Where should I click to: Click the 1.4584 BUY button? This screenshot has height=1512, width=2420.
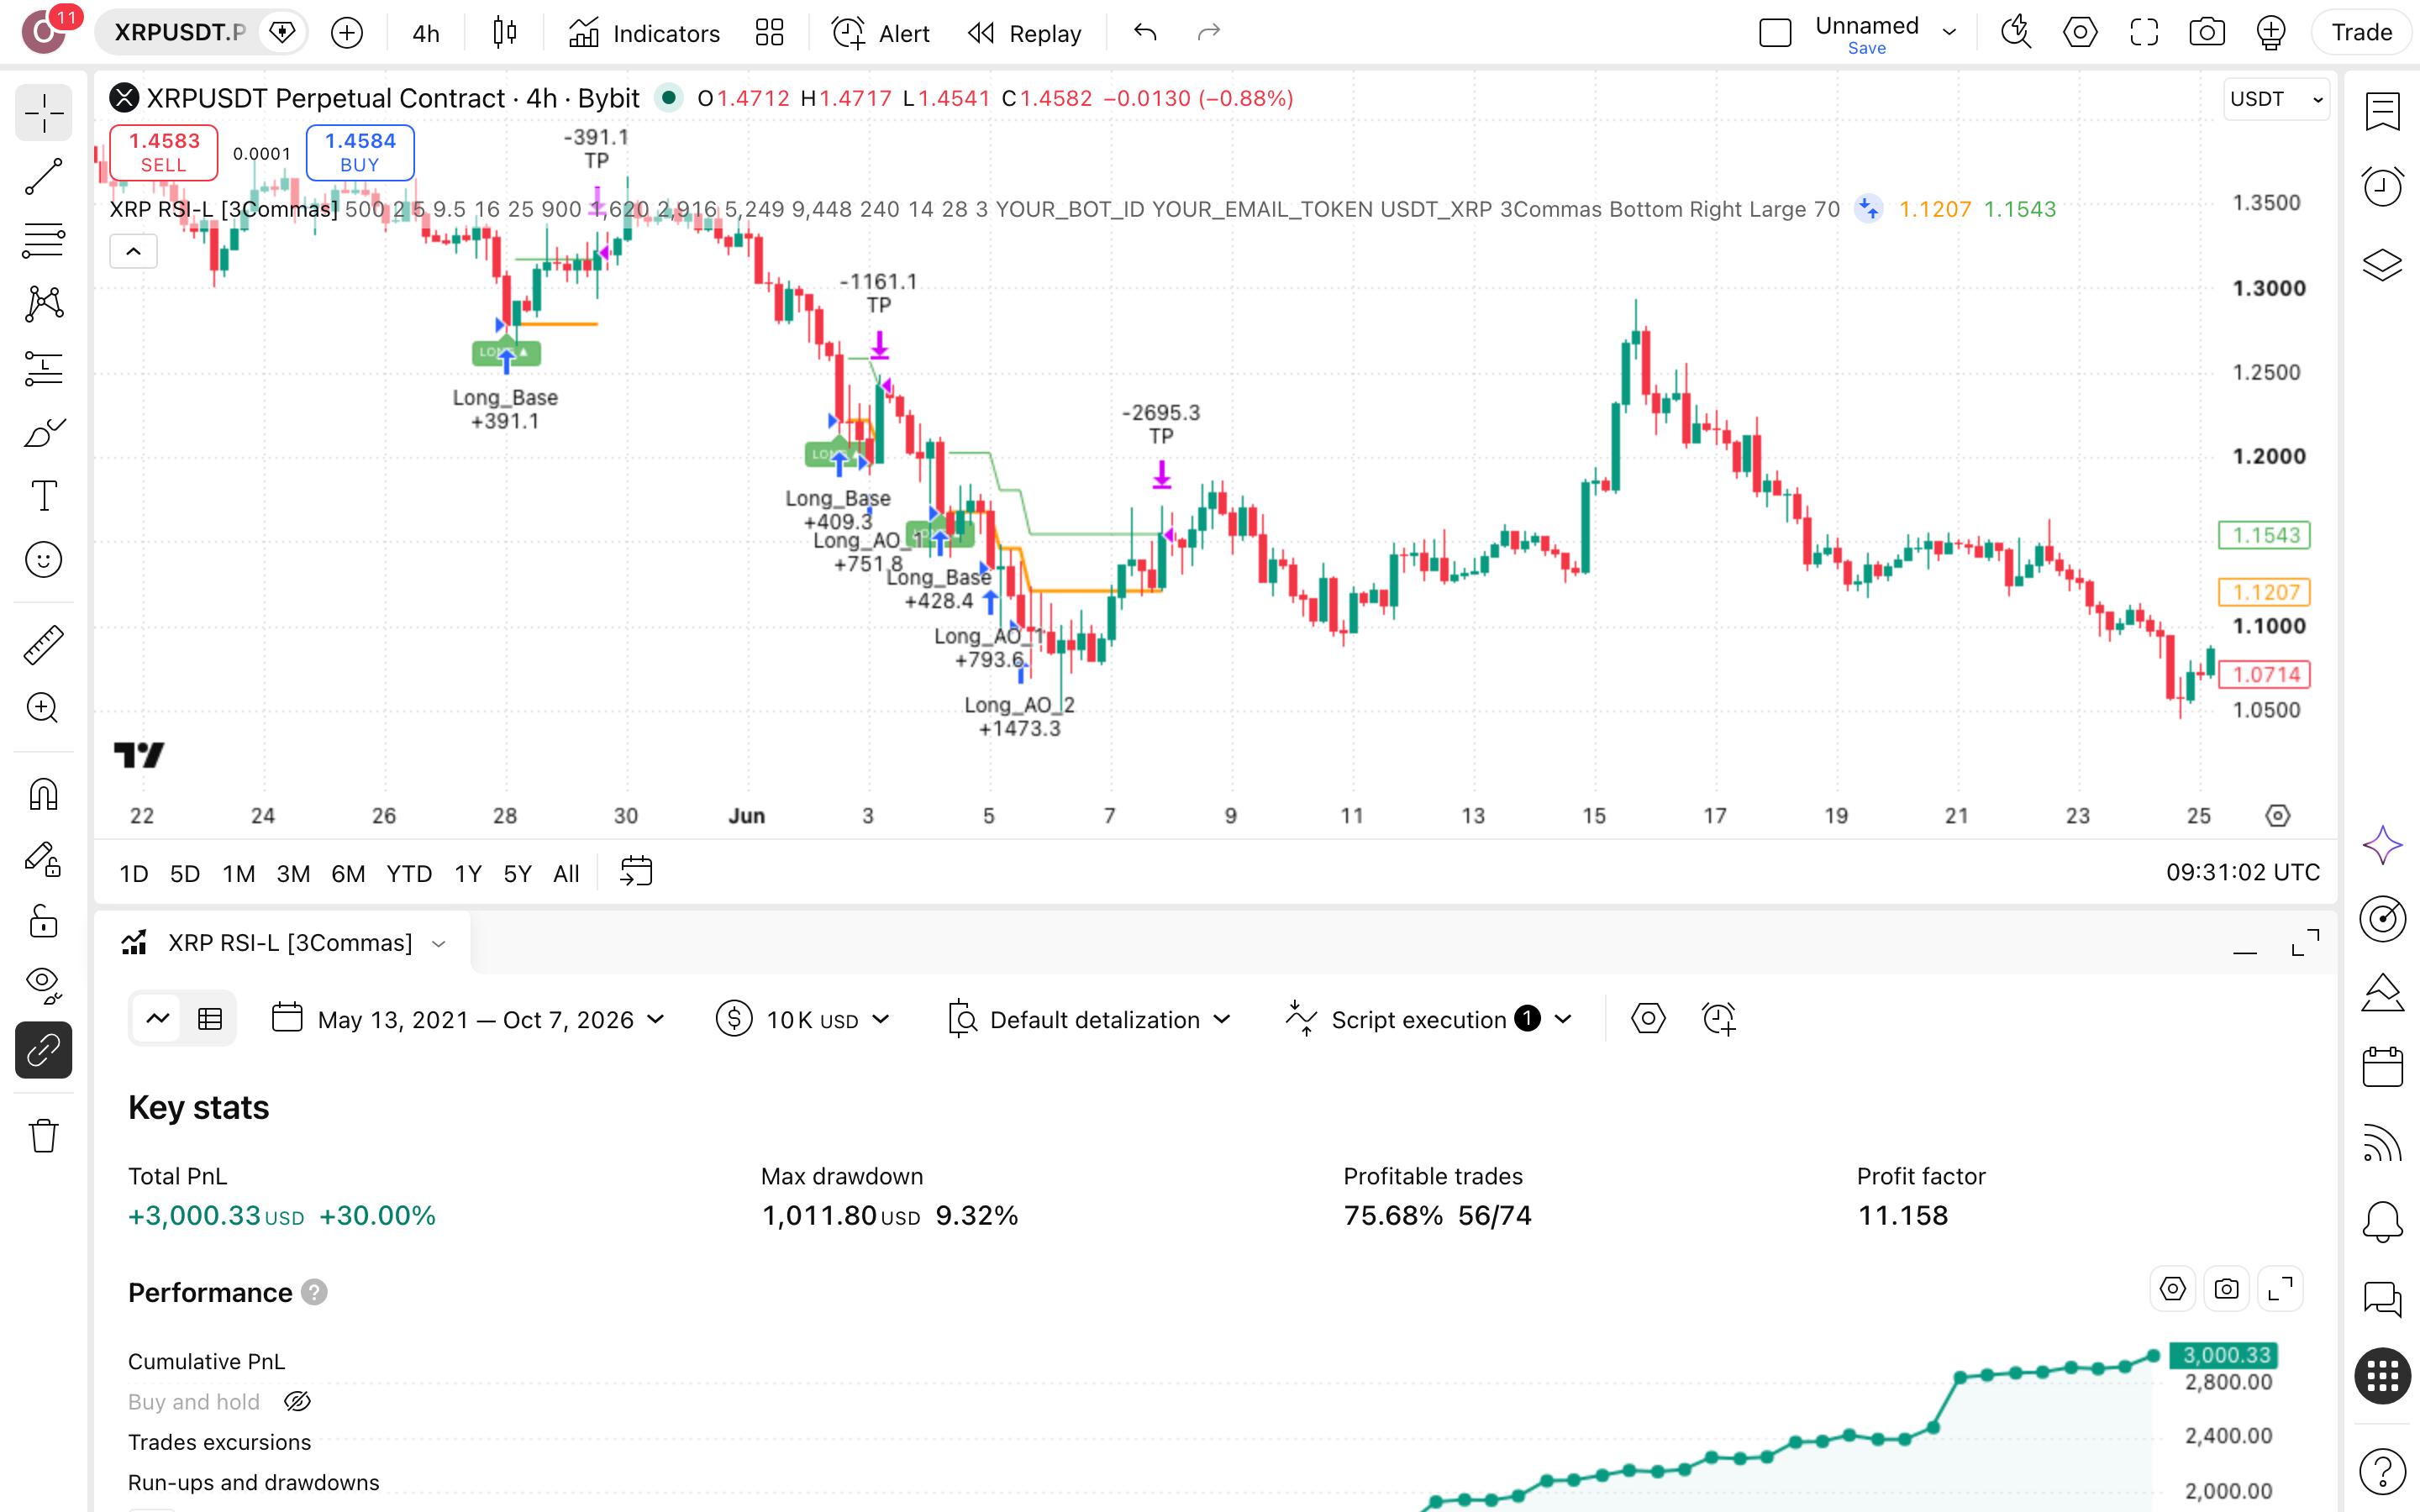tap(360, 152)
